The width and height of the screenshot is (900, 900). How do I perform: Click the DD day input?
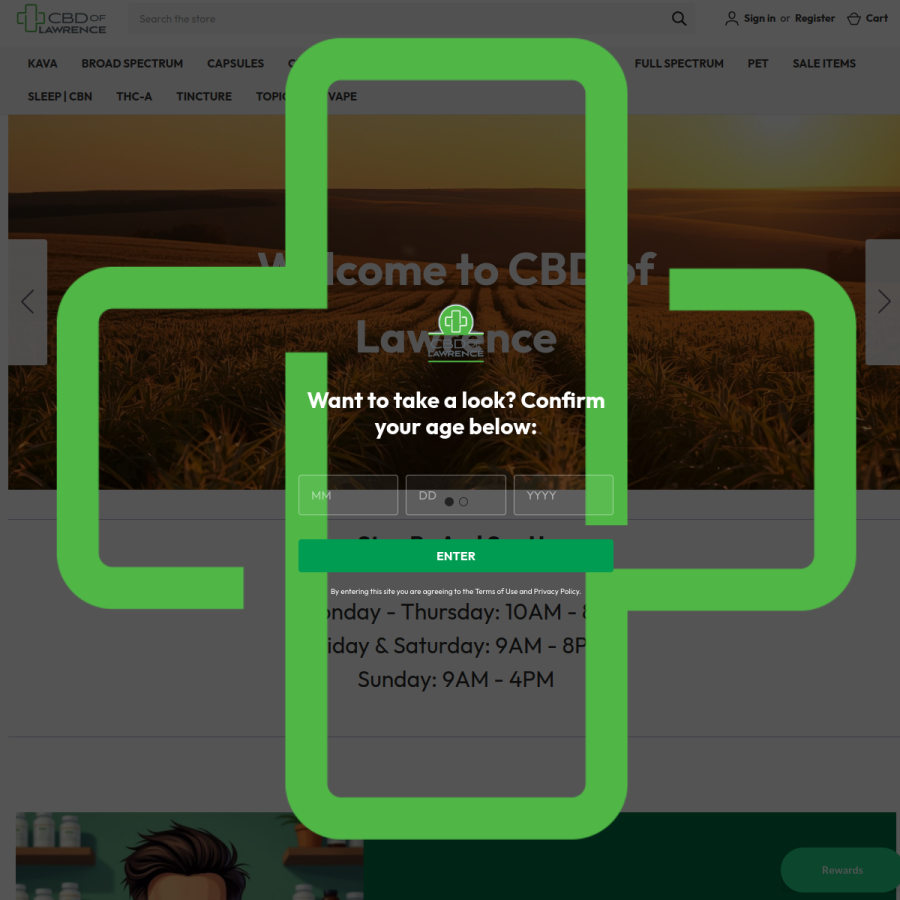coord(456,495)
